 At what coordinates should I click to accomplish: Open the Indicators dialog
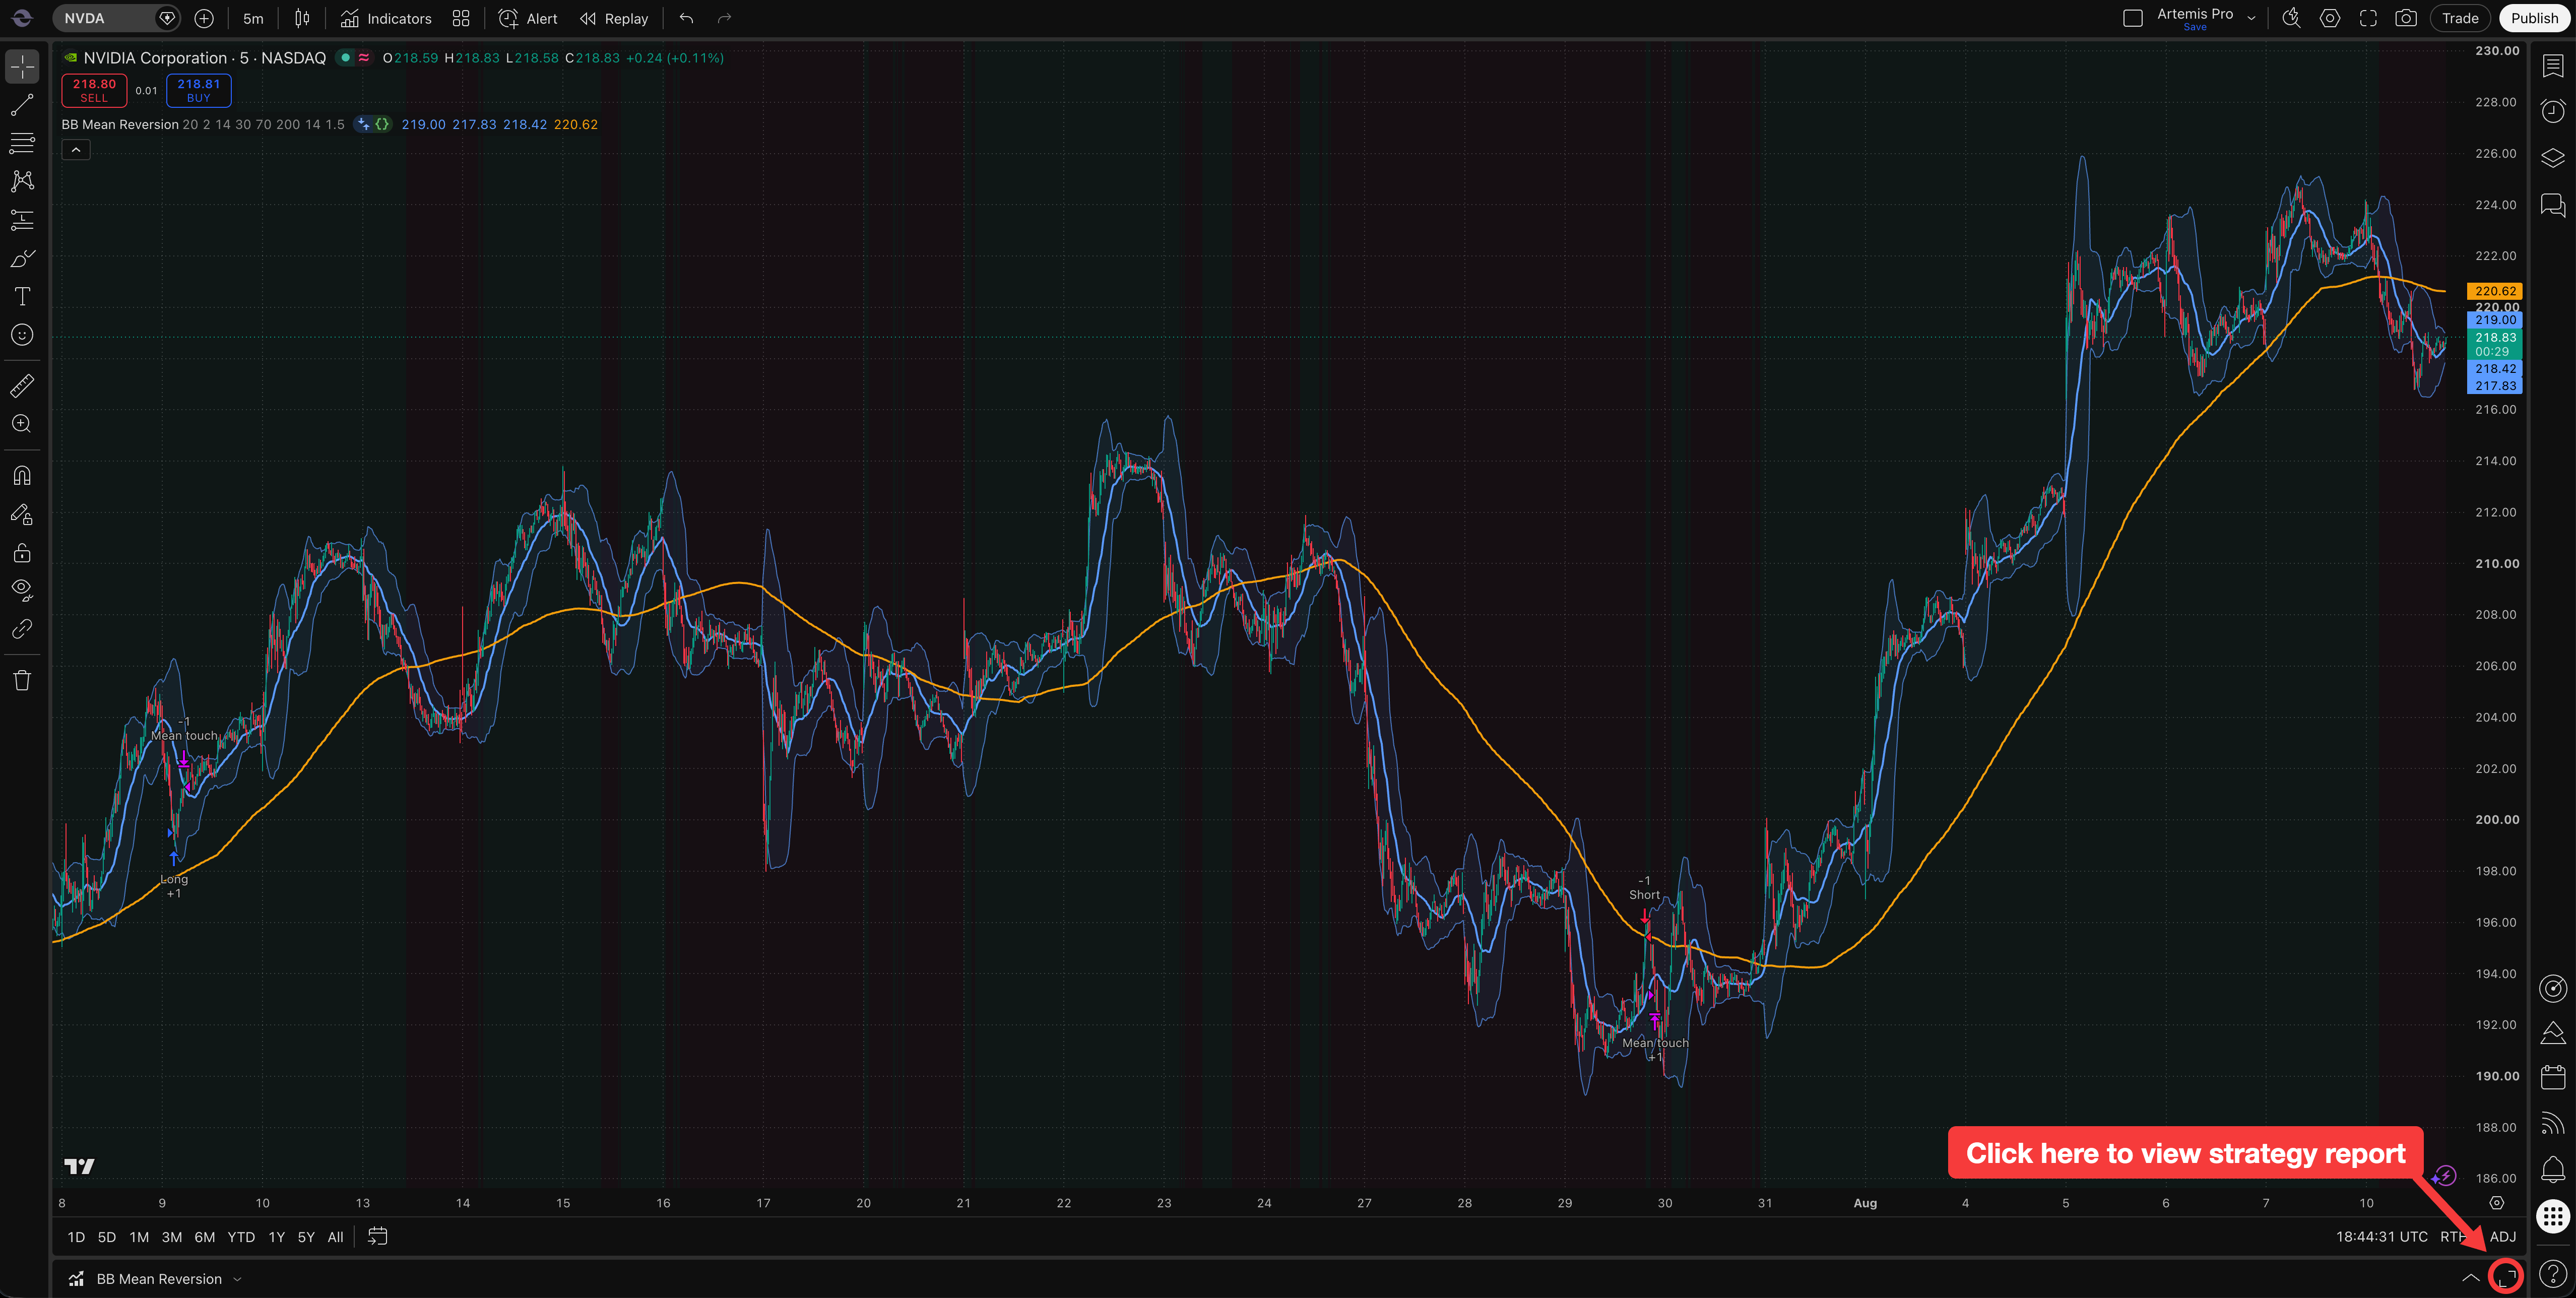[386, 18]
